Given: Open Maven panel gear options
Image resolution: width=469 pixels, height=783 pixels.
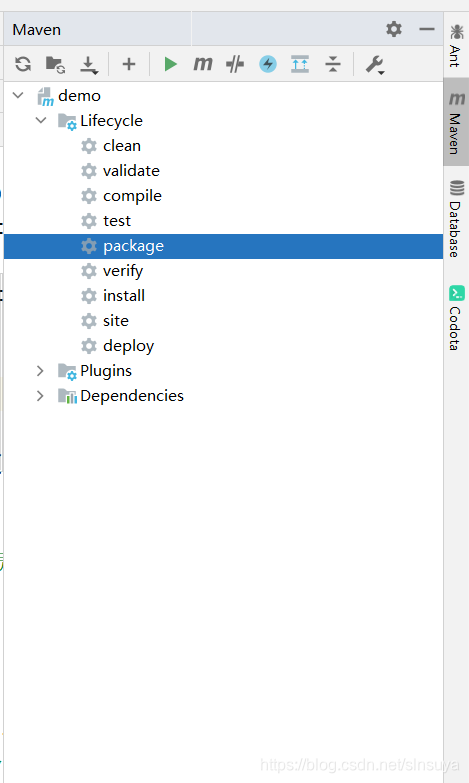Looking at the screenshot, I should point(394,29).
